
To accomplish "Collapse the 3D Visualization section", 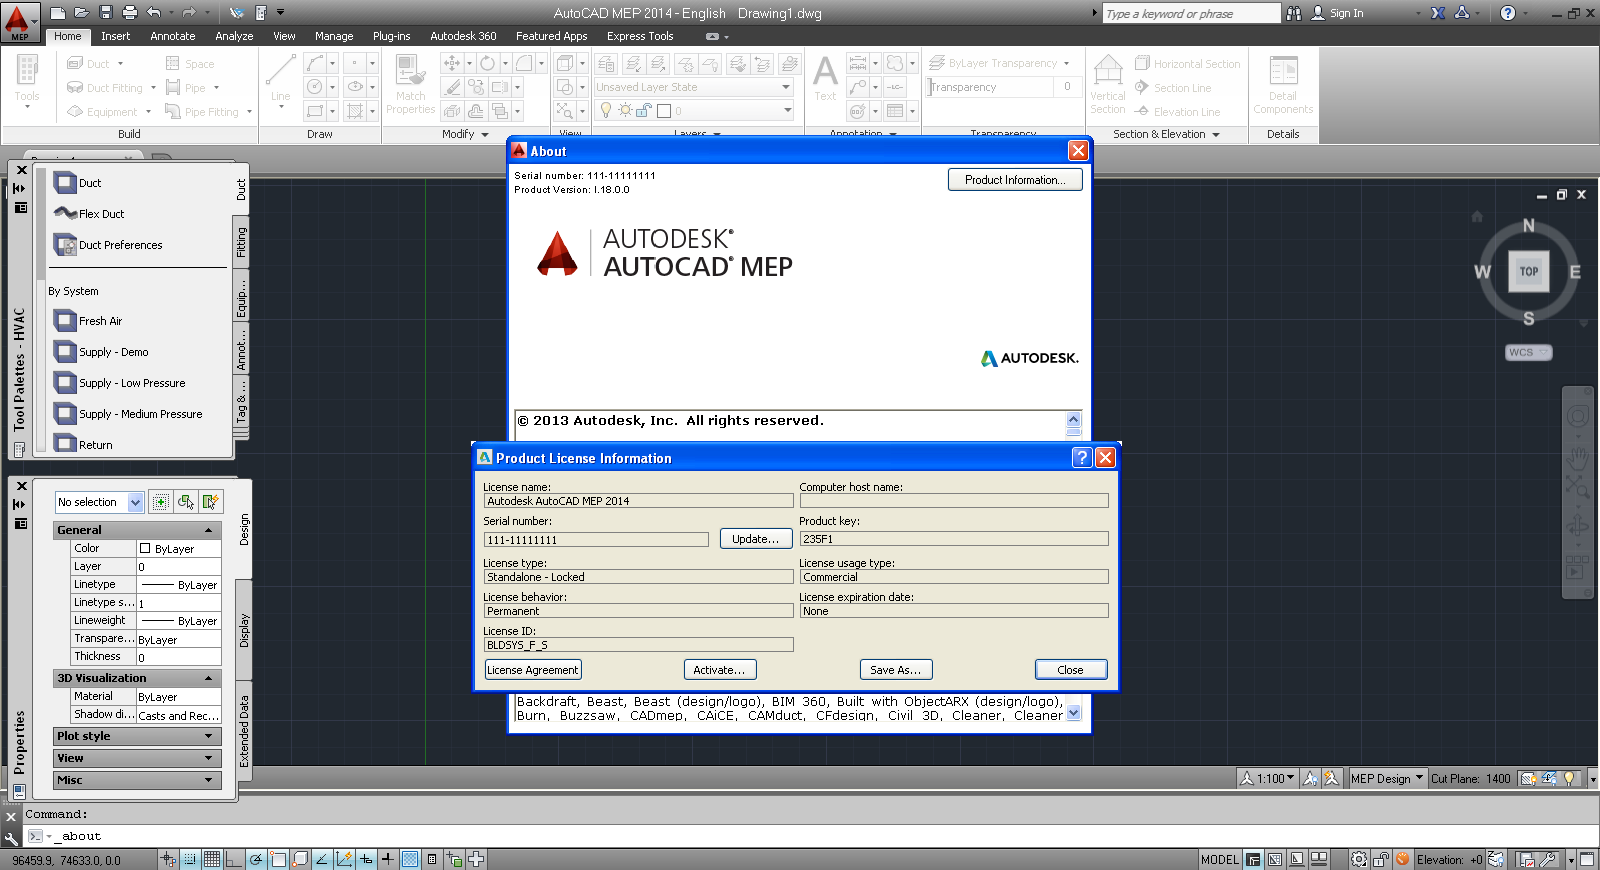I will pos(208,678).
